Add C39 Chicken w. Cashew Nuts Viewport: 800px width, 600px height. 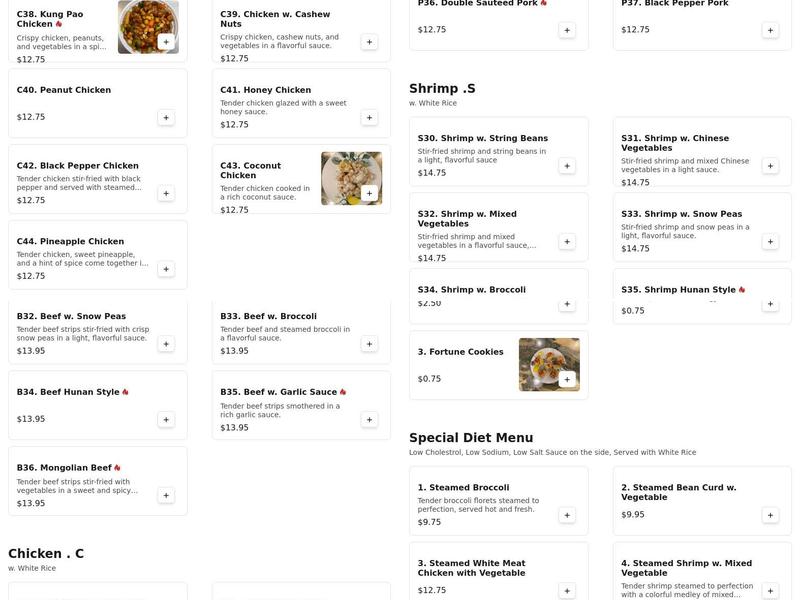pos(369,42)
